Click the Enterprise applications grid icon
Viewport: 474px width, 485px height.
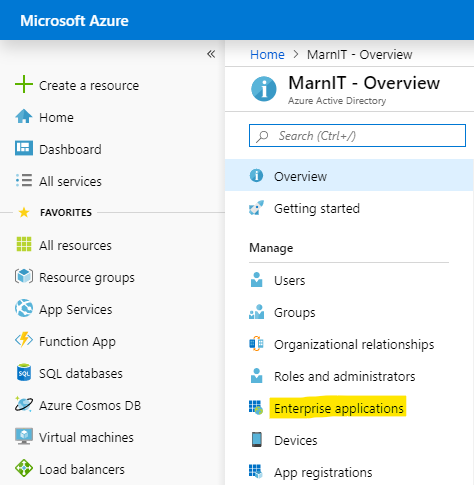click(x=256, y=408)
